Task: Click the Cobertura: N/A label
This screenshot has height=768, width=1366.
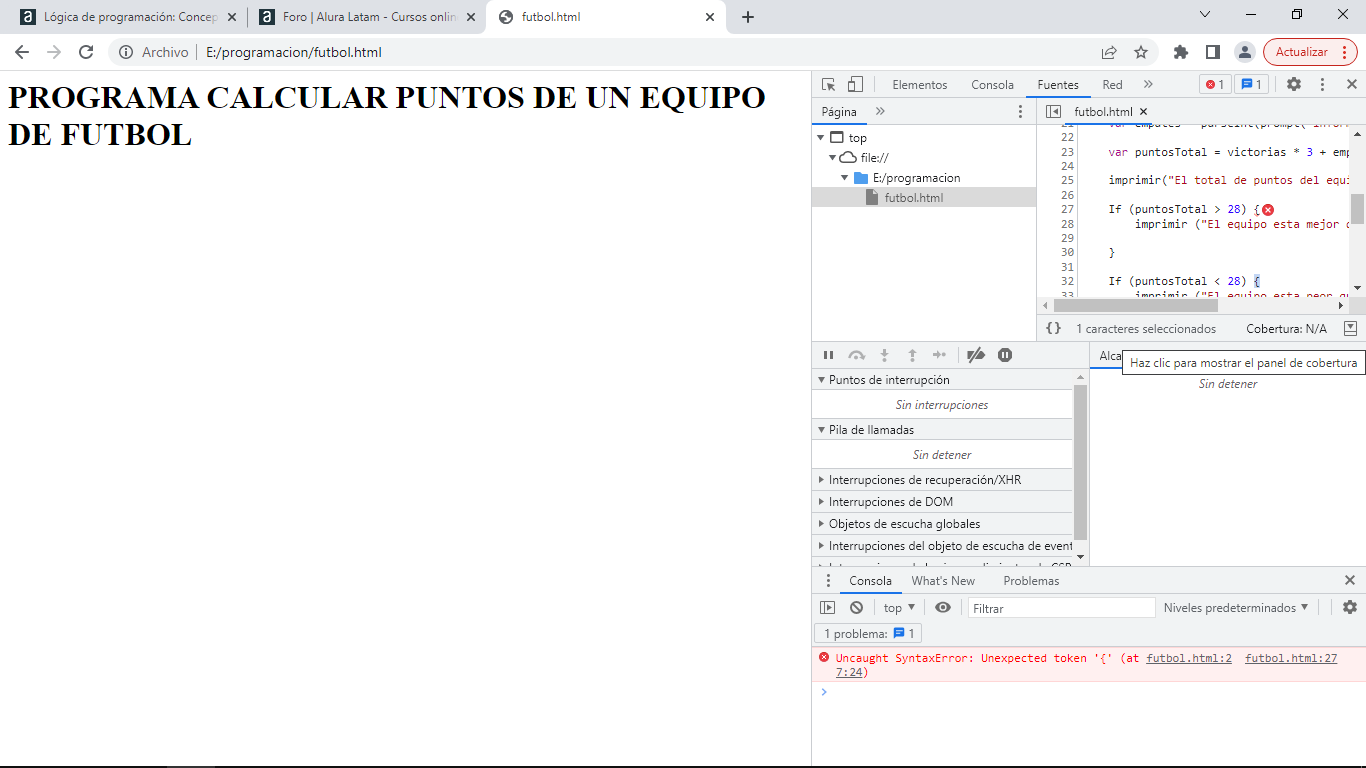Action: pyautogui.click(x=1286, y=329)
